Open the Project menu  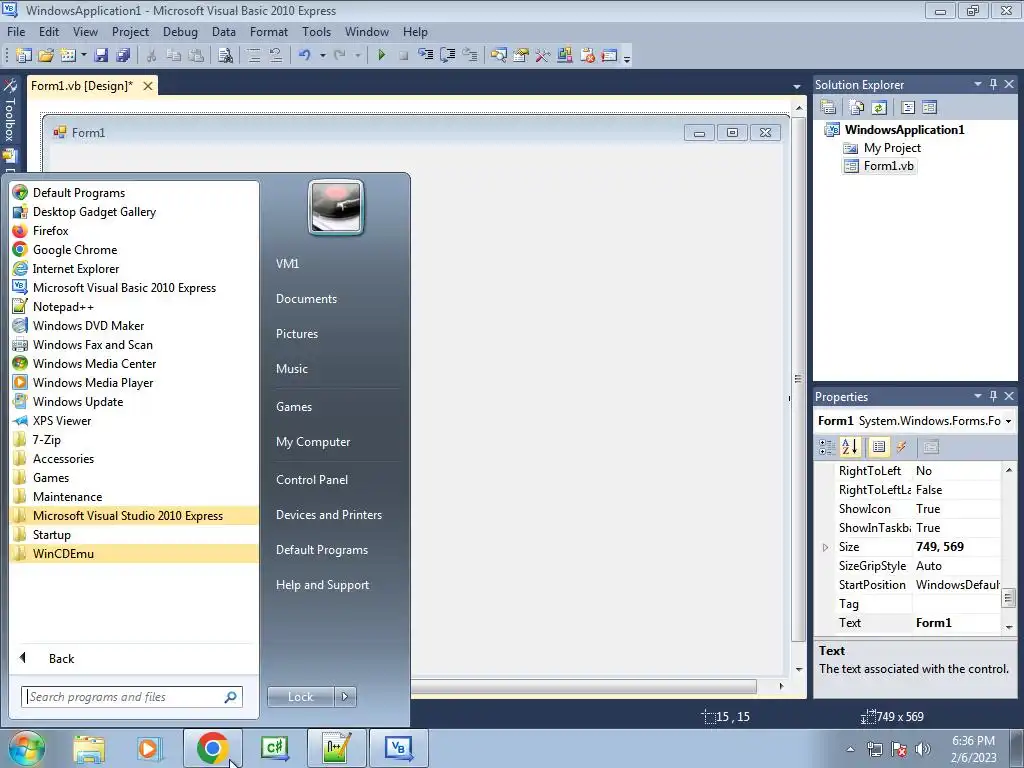(x=130, y=31)
